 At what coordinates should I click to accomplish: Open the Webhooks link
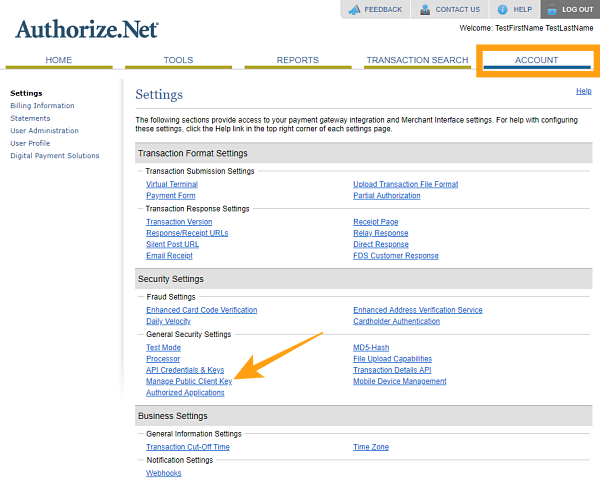pos(163,473)
